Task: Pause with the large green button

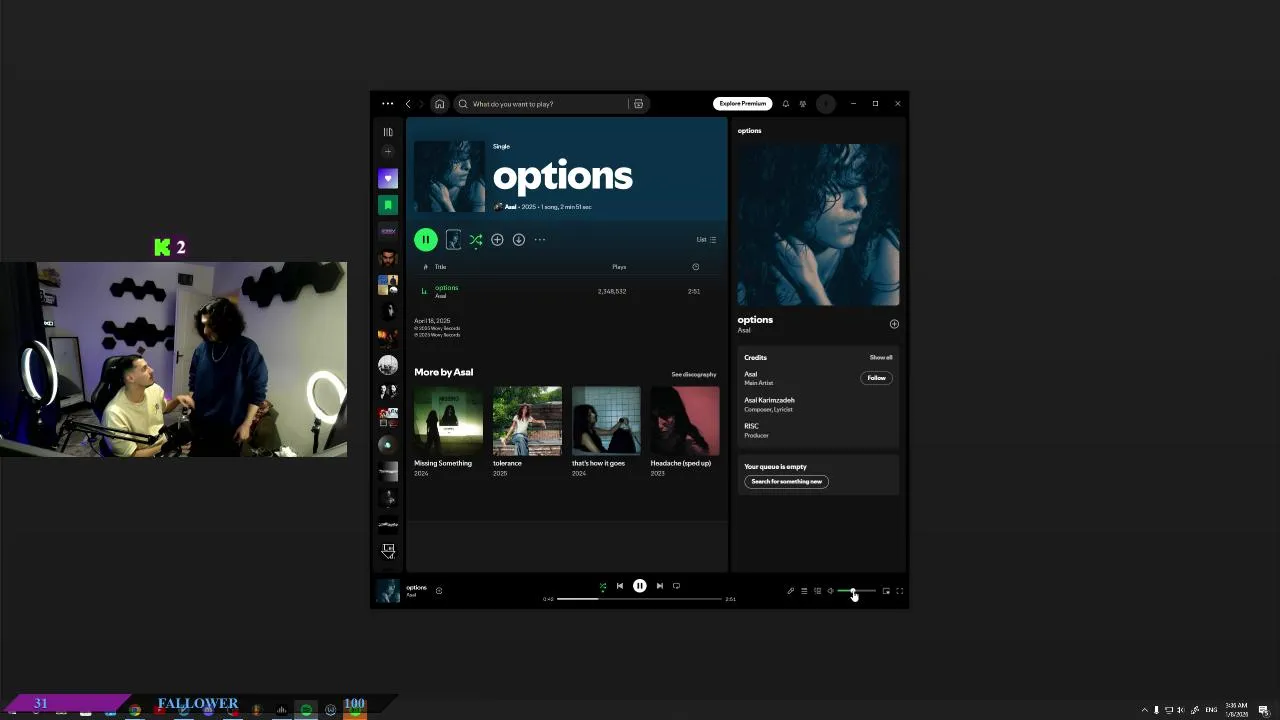Action: point(426,240)
